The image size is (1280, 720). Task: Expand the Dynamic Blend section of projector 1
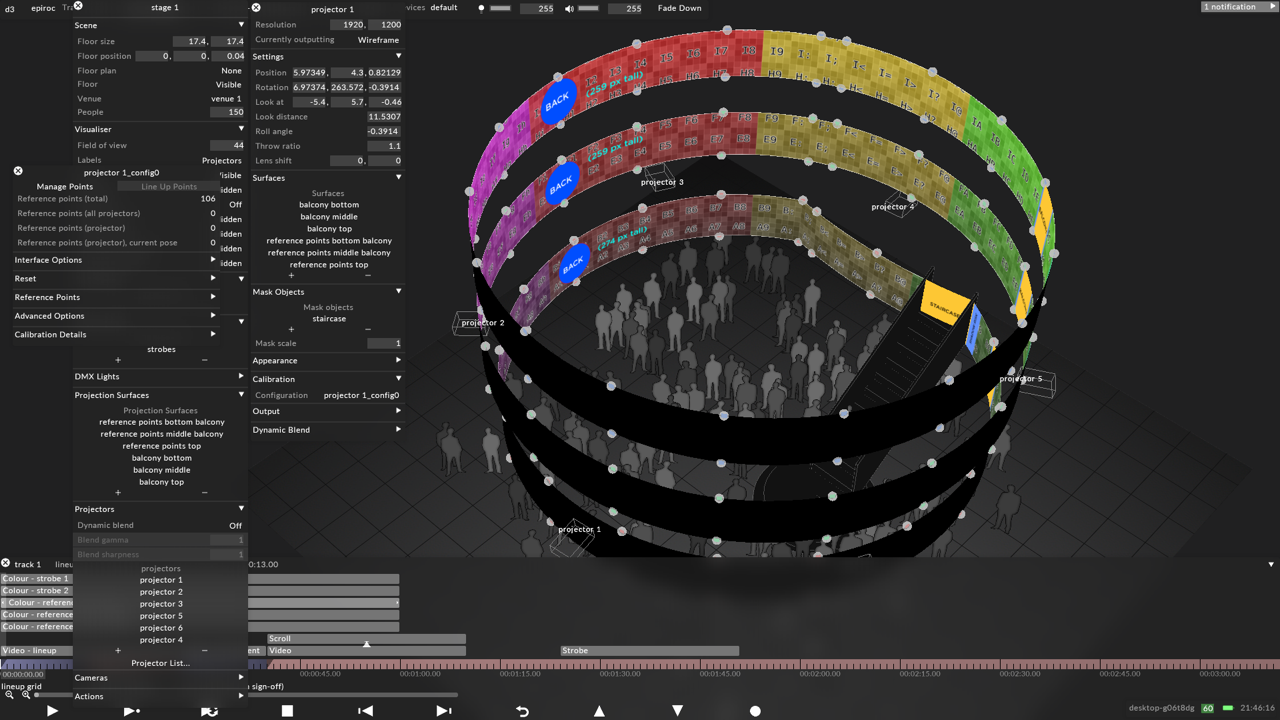pyautogui.click(x=327, y=430)
